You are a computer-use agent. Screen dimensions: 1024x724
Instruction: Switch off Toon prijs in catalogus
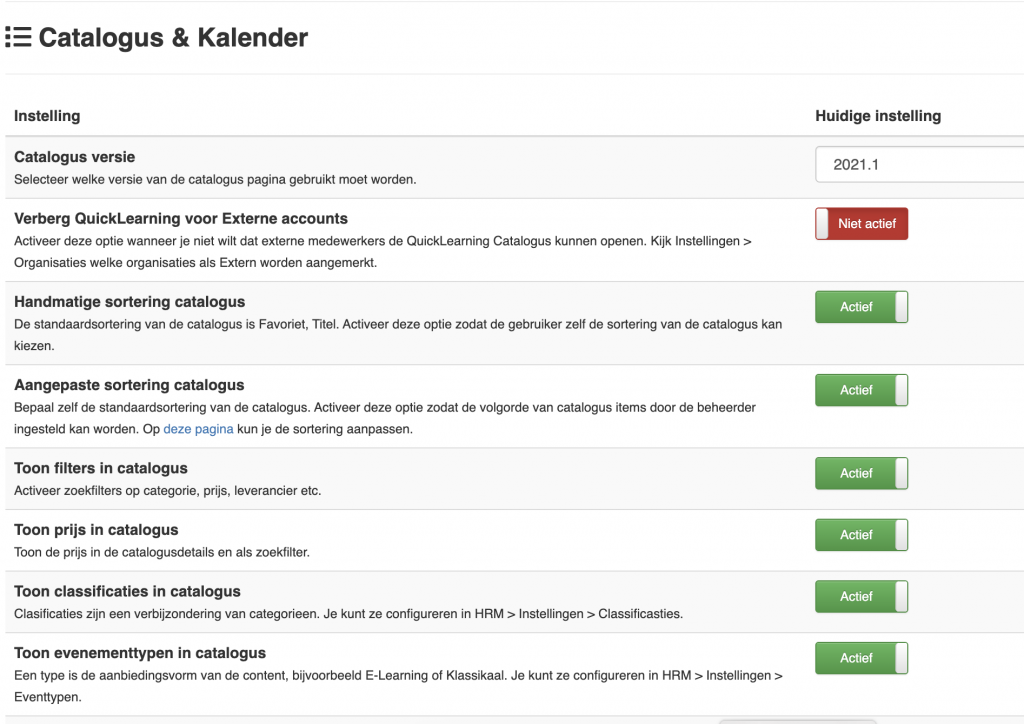click(x=861, y=535)
